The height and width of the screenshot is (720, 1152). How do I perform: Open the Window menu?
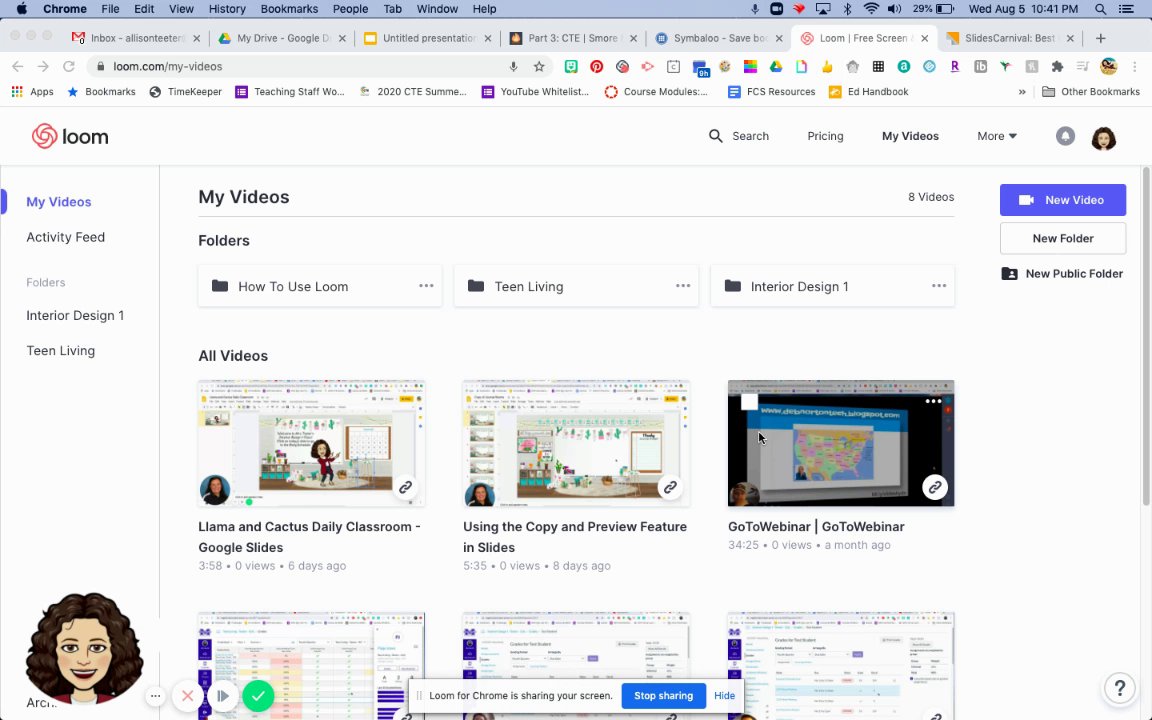437,9
